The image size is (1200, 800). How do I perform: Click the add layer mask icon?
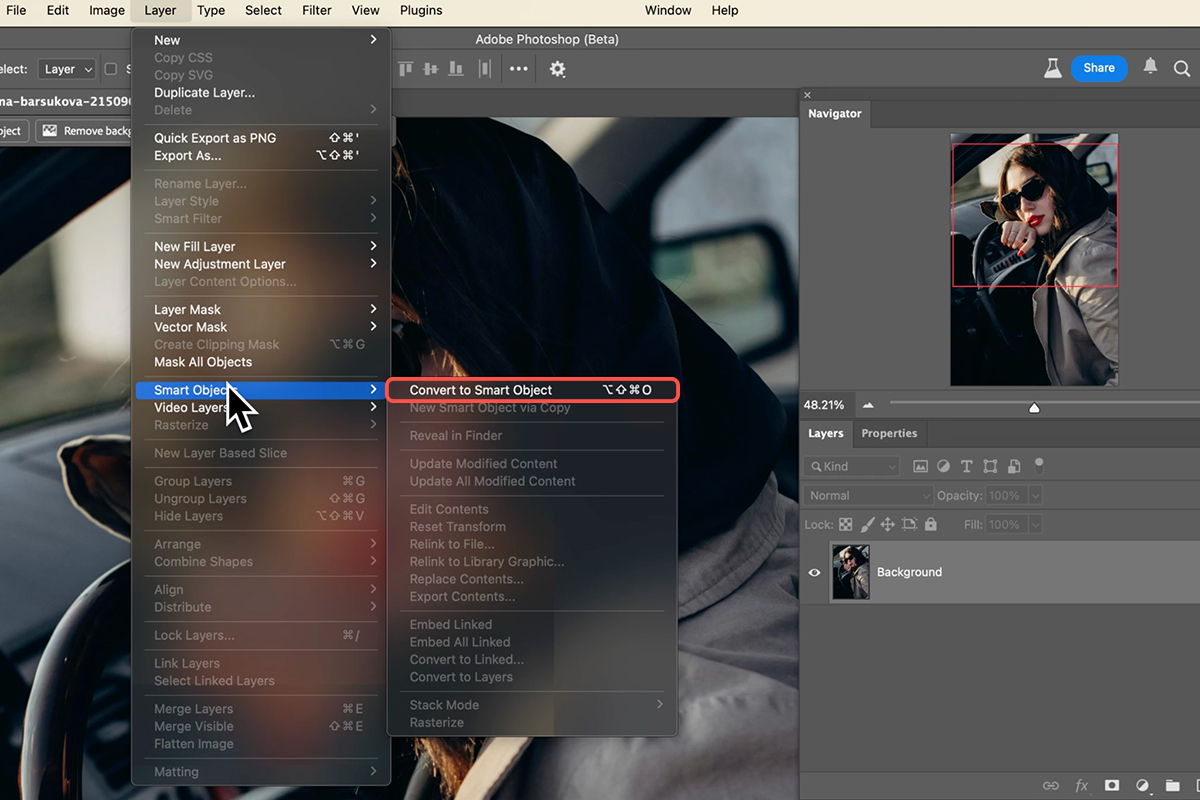click(1111, 786)
